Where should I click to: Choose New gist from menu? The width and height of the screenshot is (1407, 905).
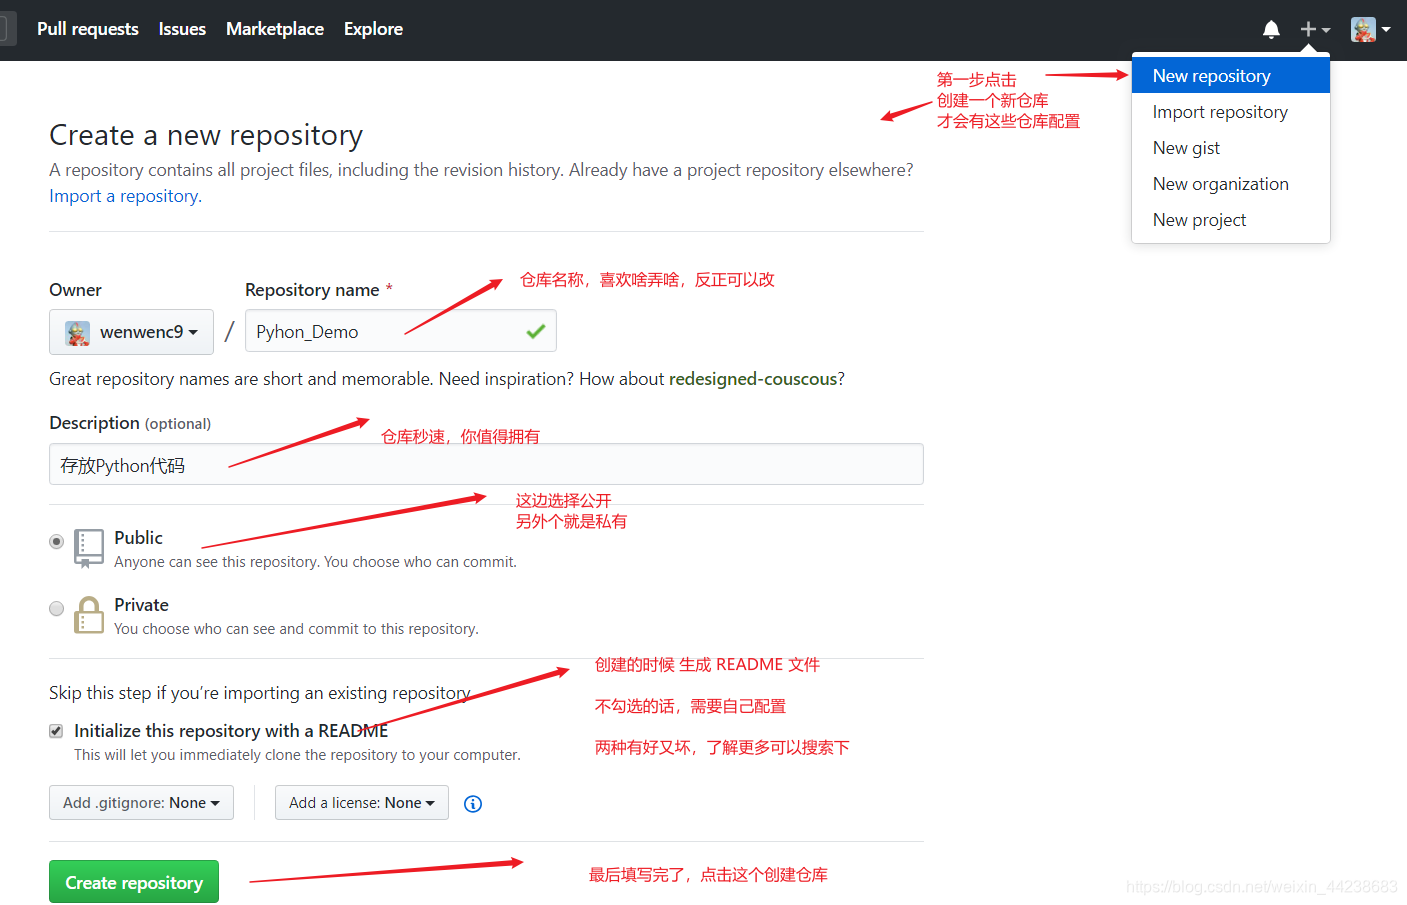[1231, 148]
